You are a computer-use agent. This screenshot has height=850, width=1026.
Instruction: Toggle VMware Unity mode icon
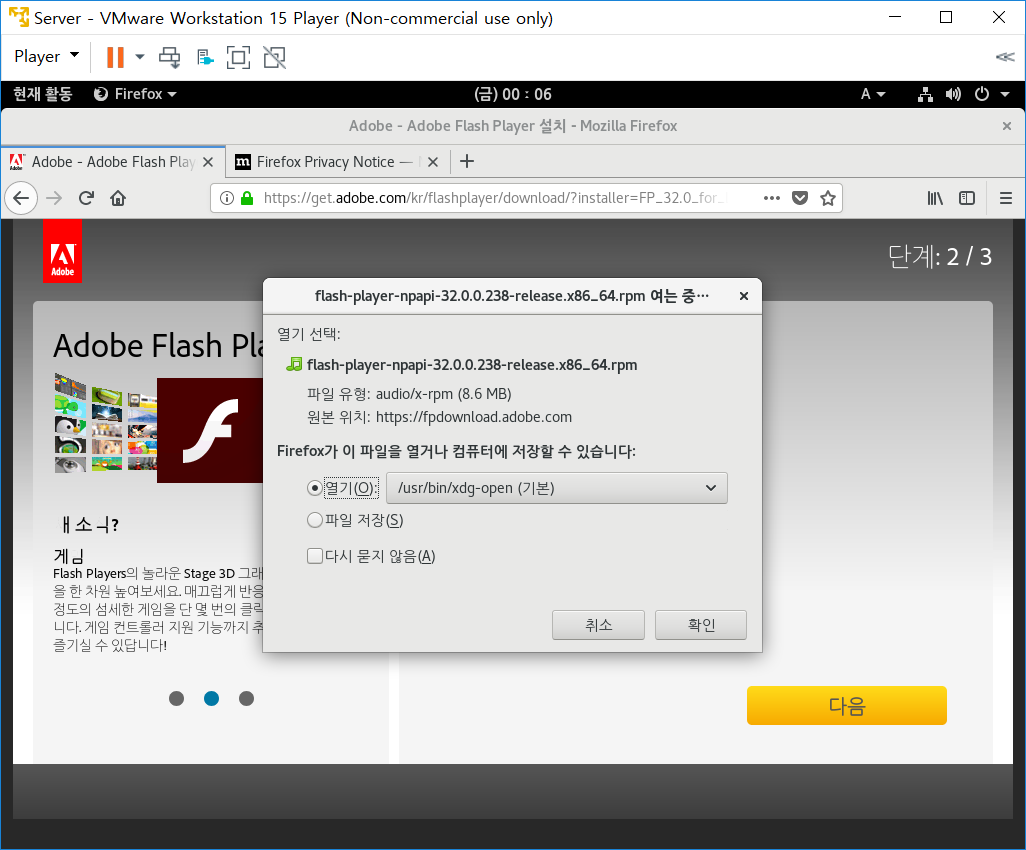click(x=274, y=58)
